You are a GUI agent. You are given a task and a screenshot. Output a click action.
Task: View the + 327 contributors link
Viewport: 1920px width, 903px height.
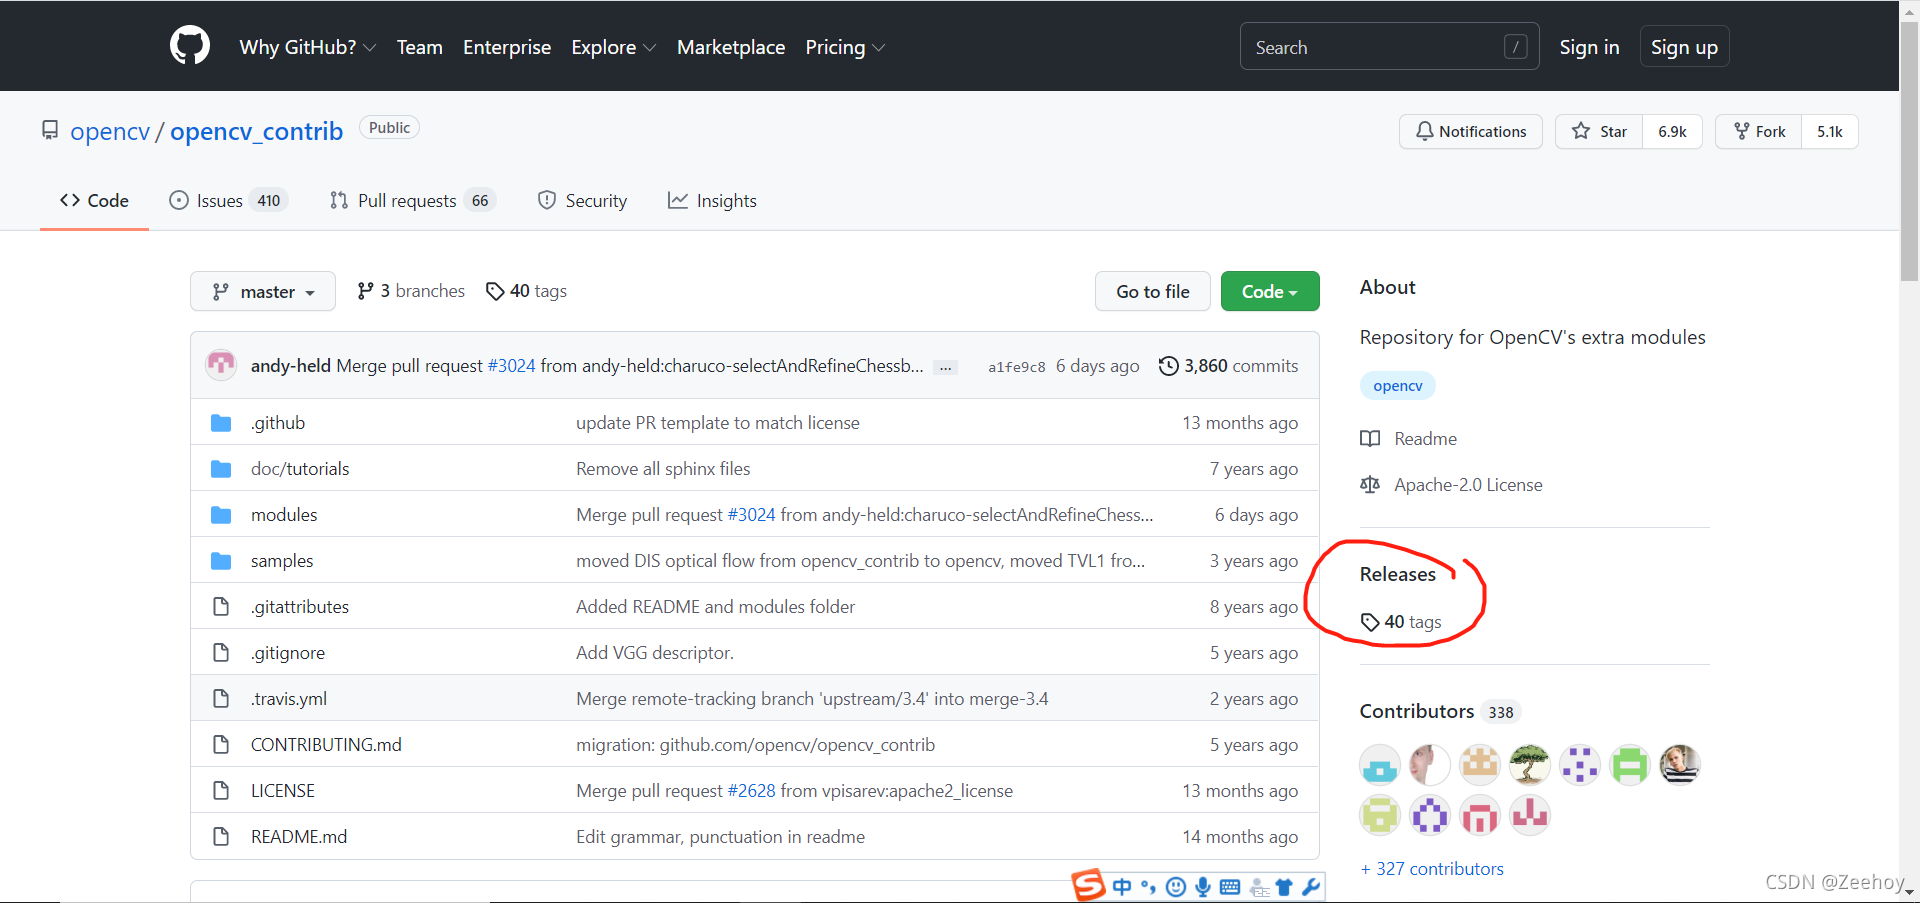(x=1432, y=869)
